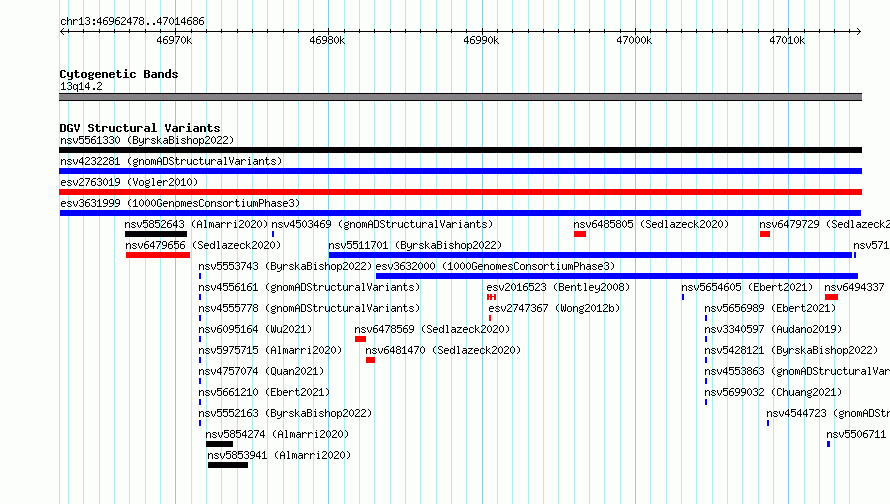Click the 46990k ruler label
Viewport: 890px width, 504px height.
pos(481,40)
